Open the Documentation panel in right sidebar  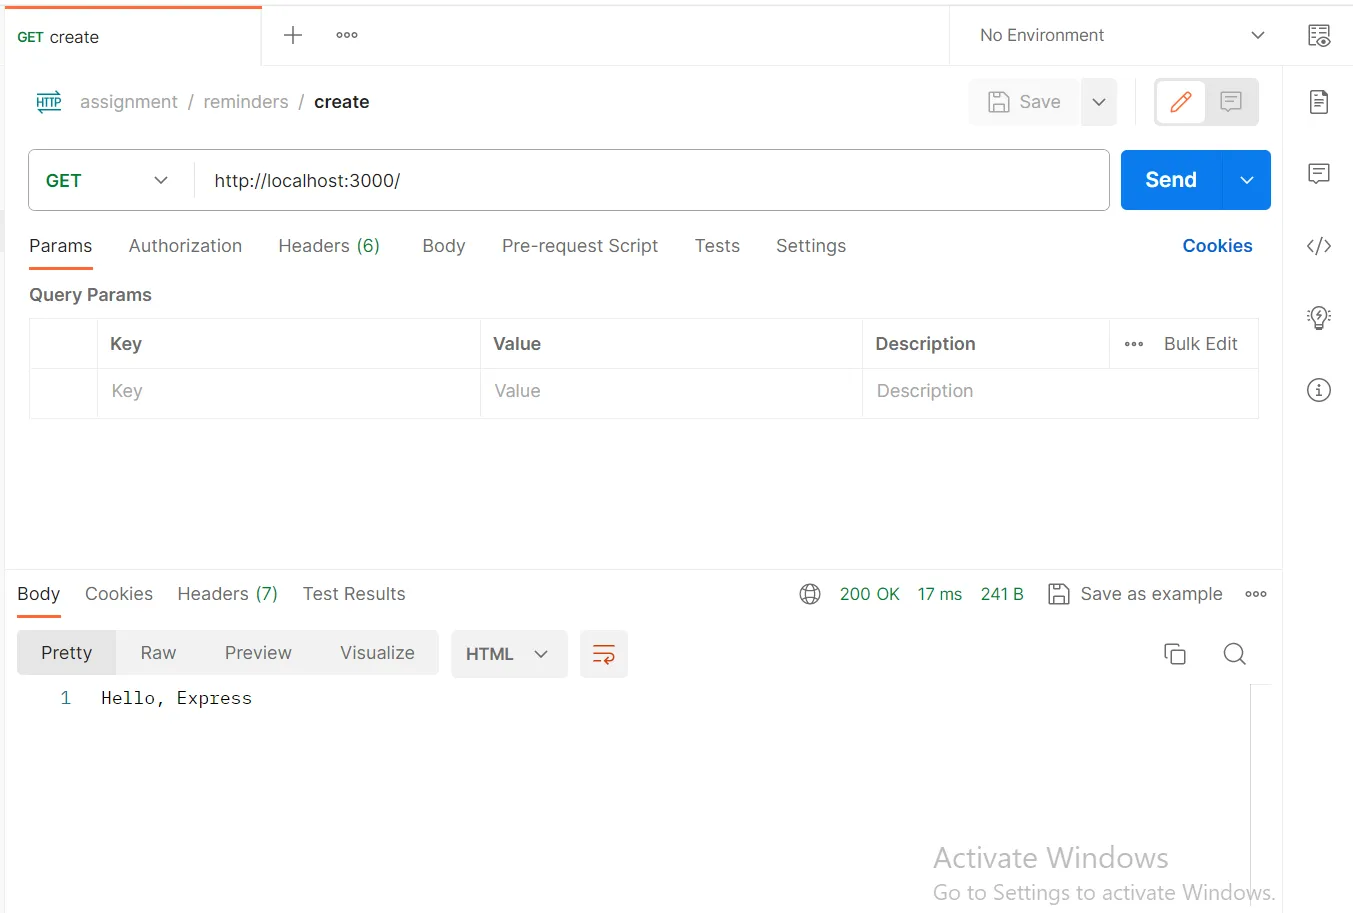click(1318, 102)
